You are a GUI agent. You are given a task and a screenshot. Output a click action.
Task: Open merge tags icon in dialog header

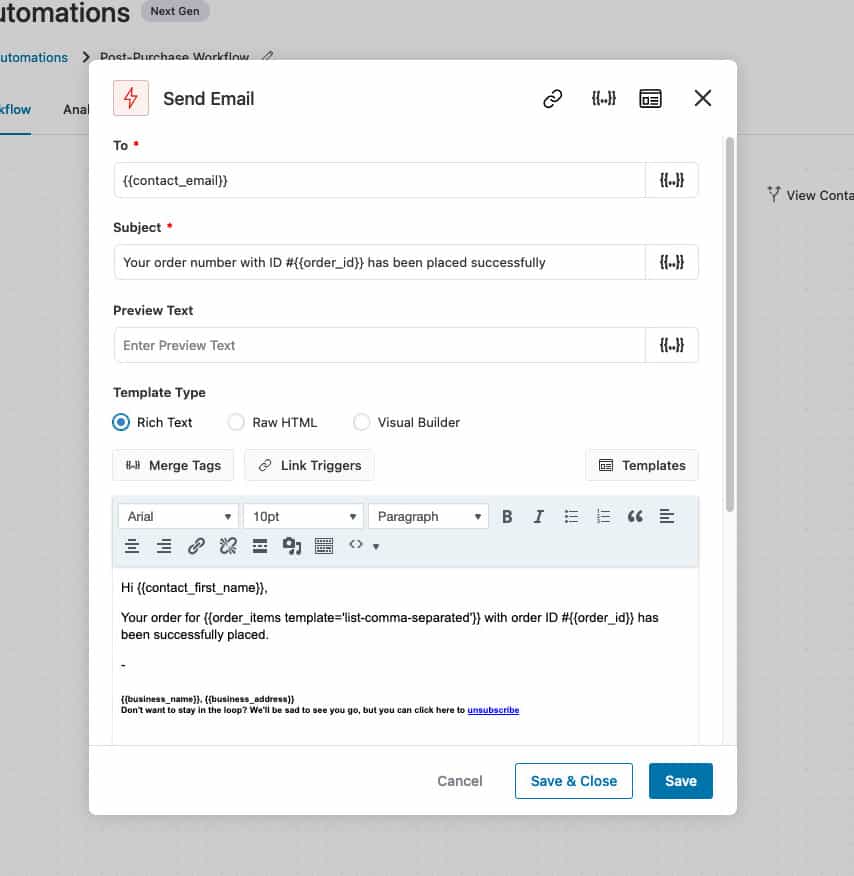coord(603,99)
